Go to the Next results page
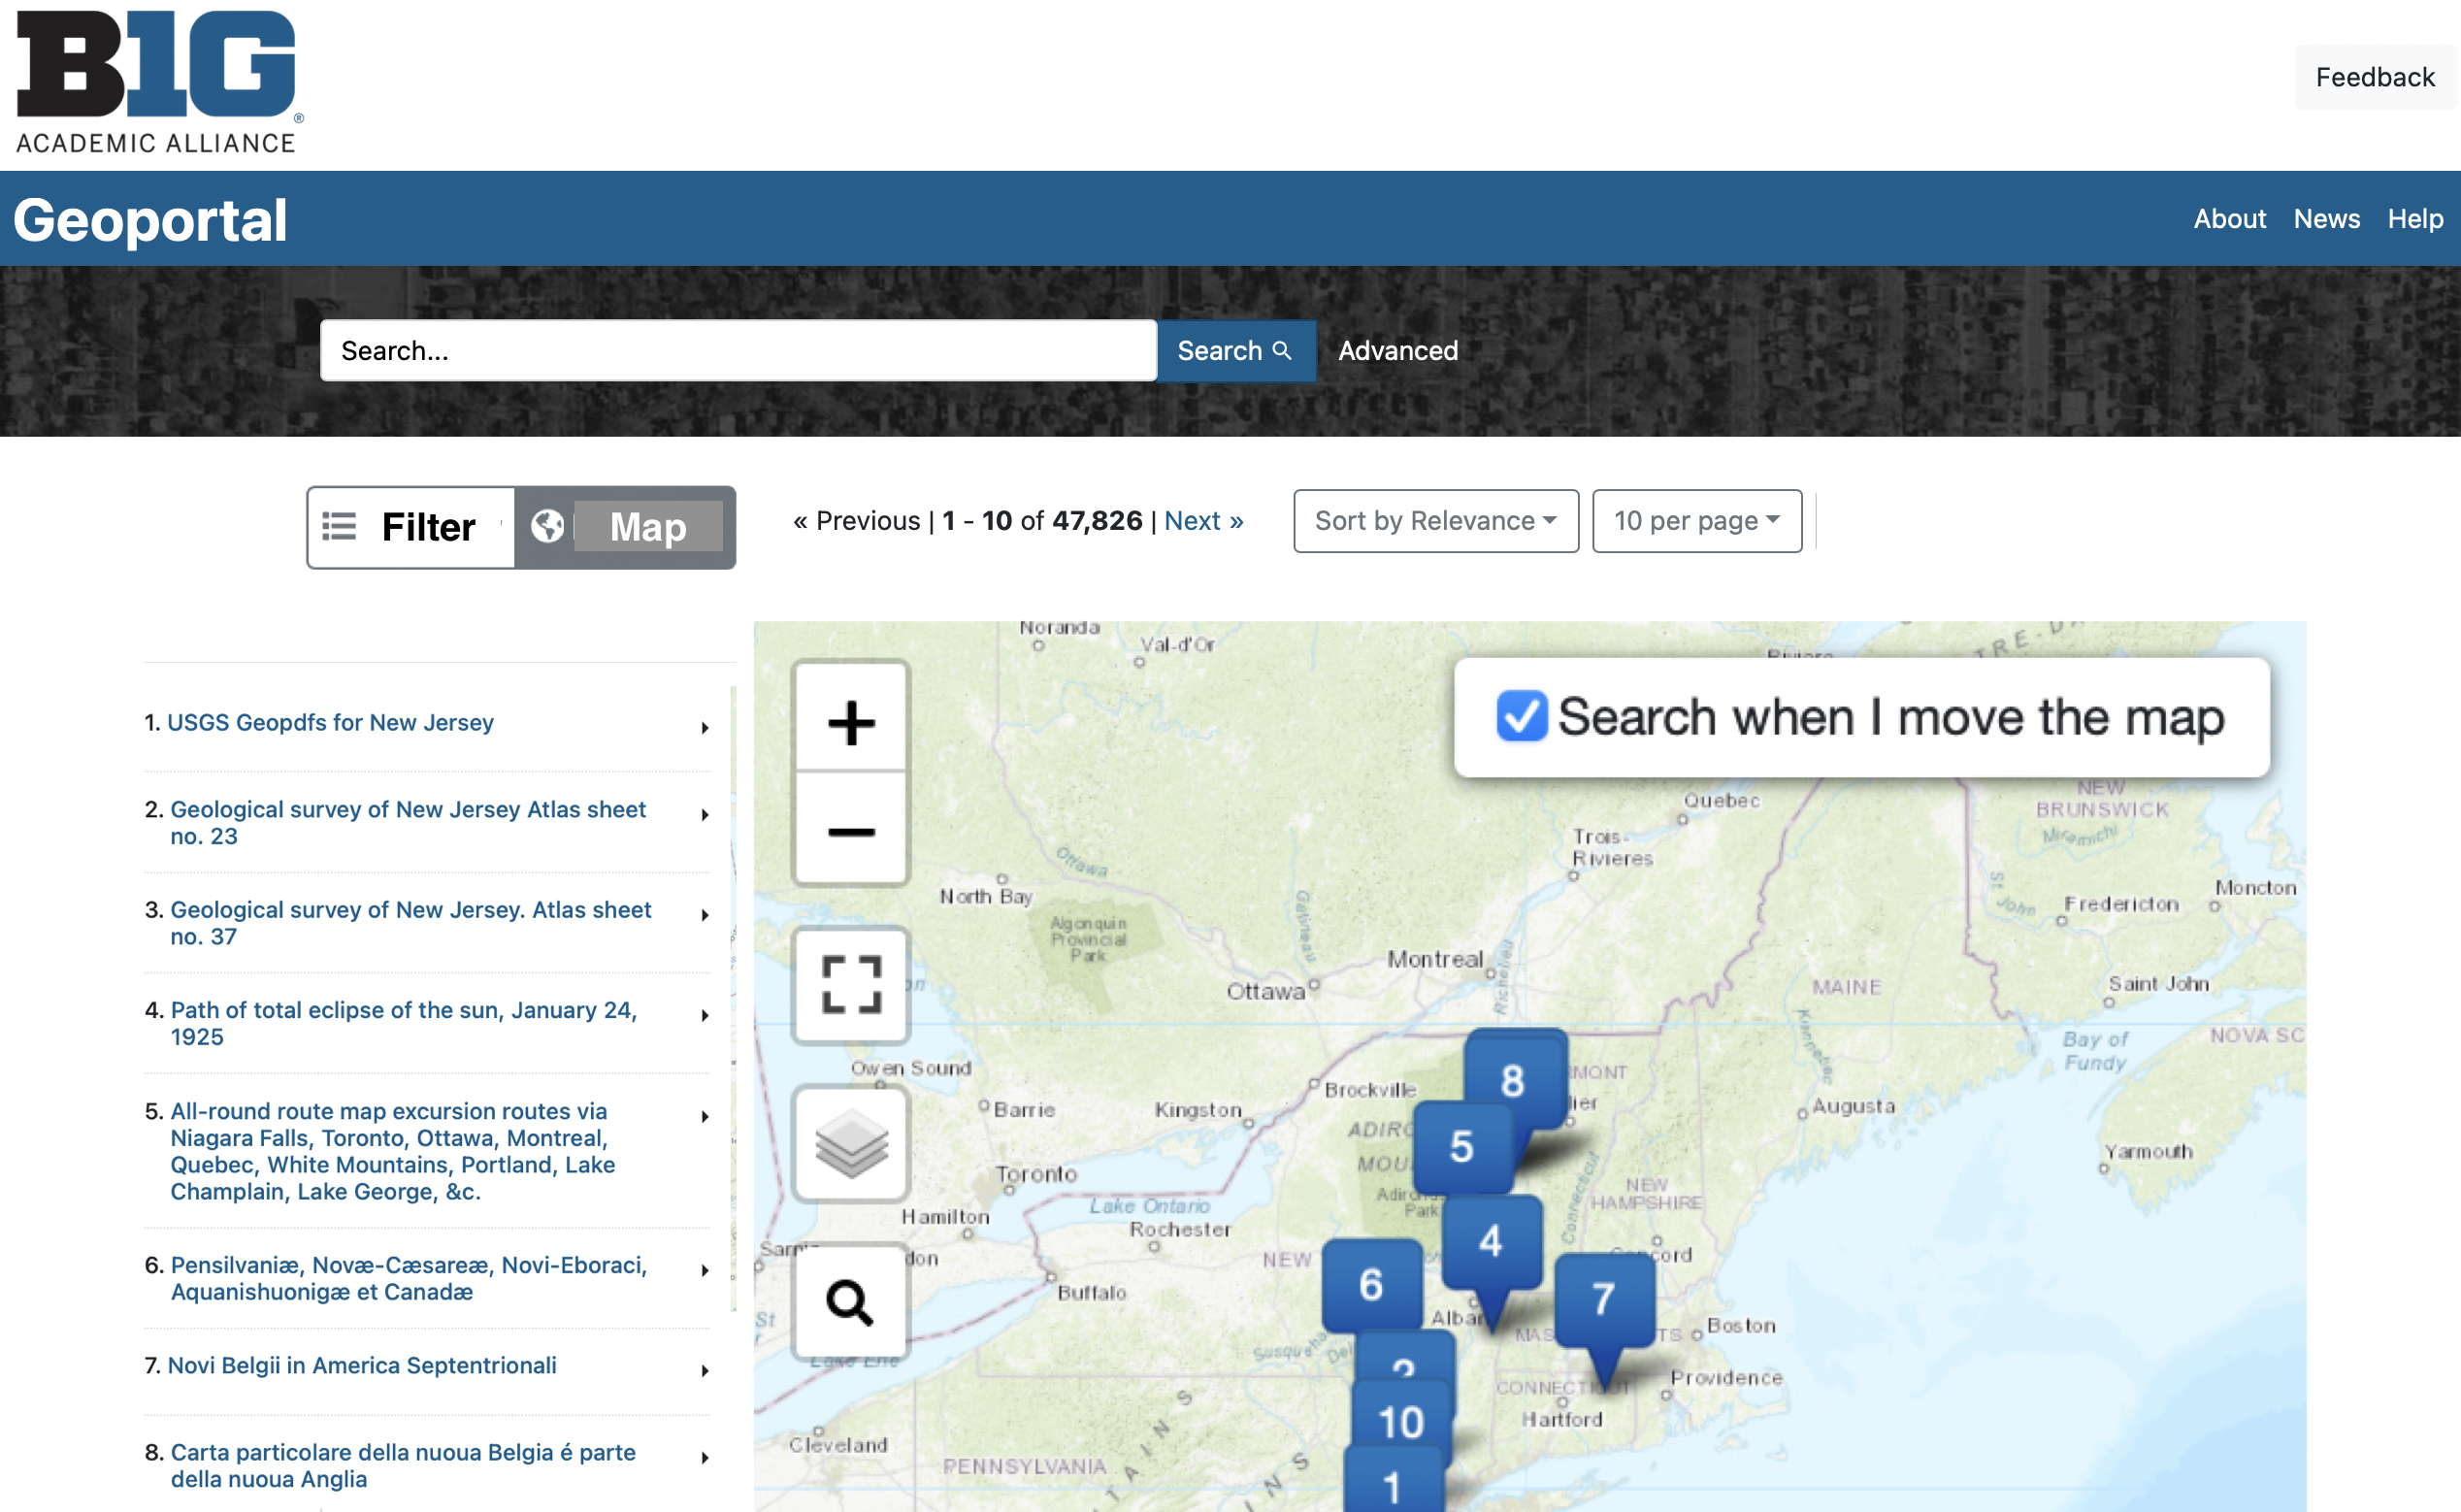2461x1512 pixels. [x=1204, y=520]
